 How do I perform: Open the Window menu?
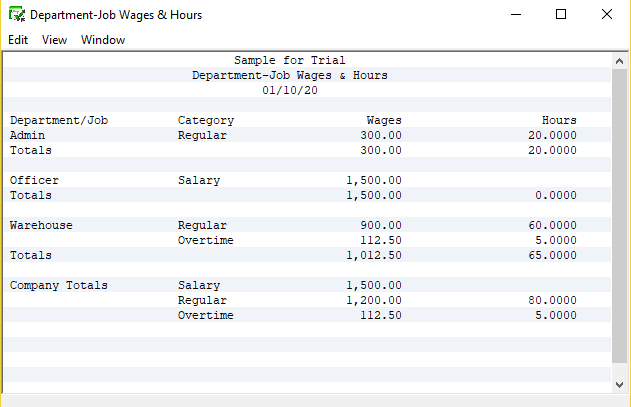coord(103,40)
